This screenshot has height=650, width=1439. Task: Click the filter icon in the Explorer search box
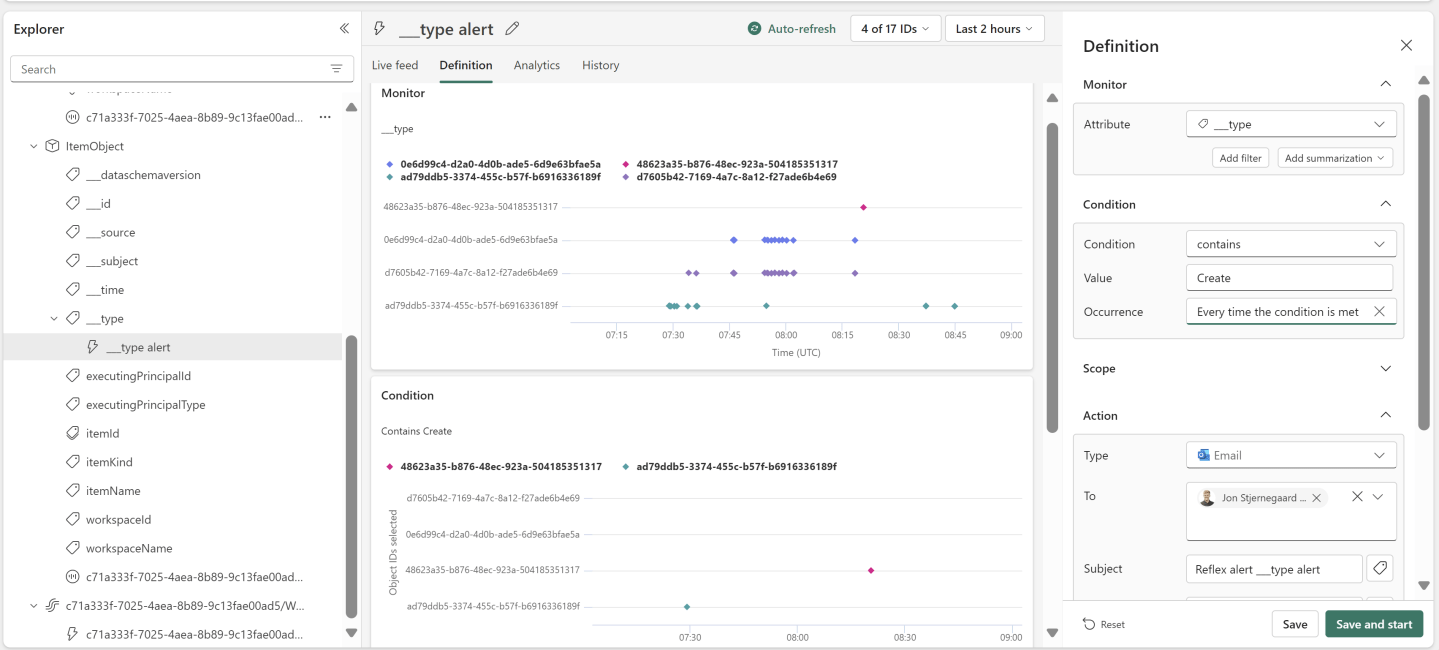[x=336, y=68]
